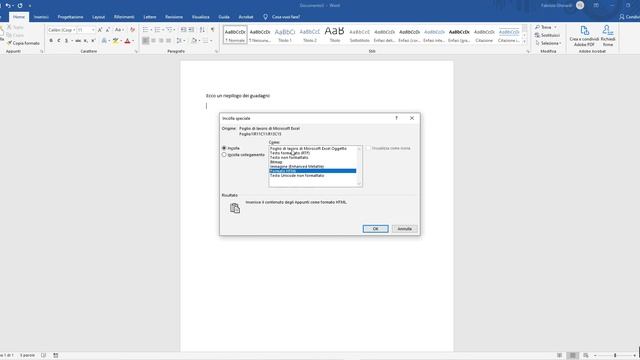Decrease paragraph indent
The width and height of the screenshot is (640, 360).
pyautogui.click(x=183, y=30)
